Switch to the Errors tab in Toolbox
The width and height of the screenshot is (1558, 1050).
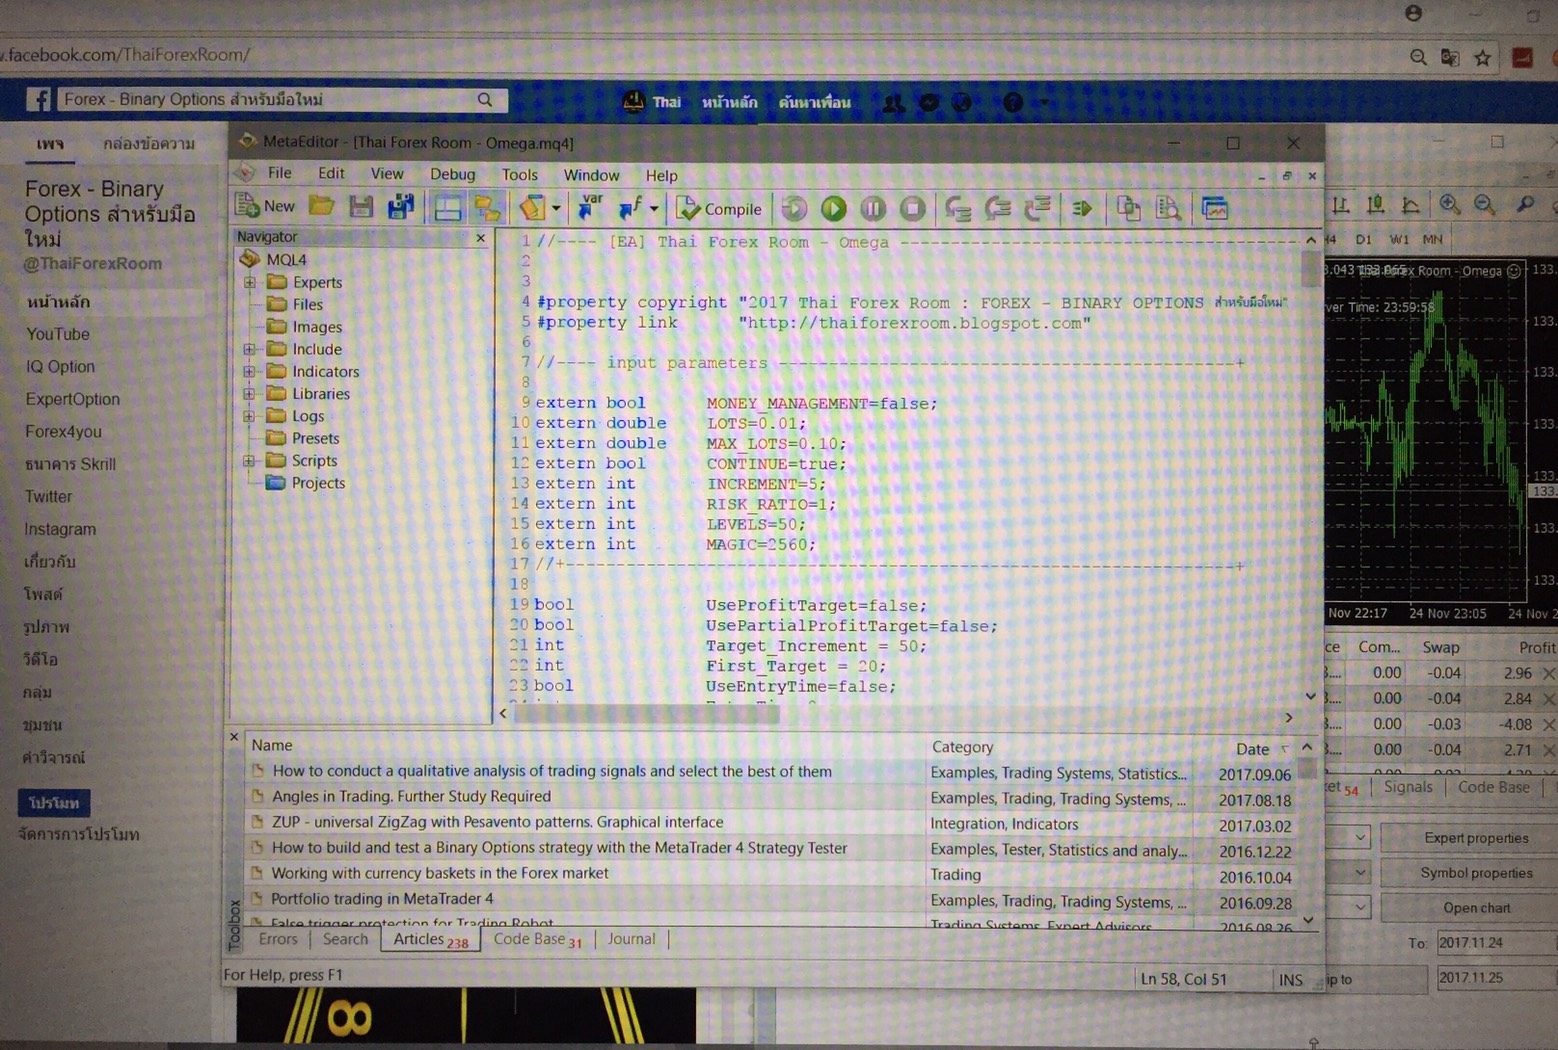point(278,939)
